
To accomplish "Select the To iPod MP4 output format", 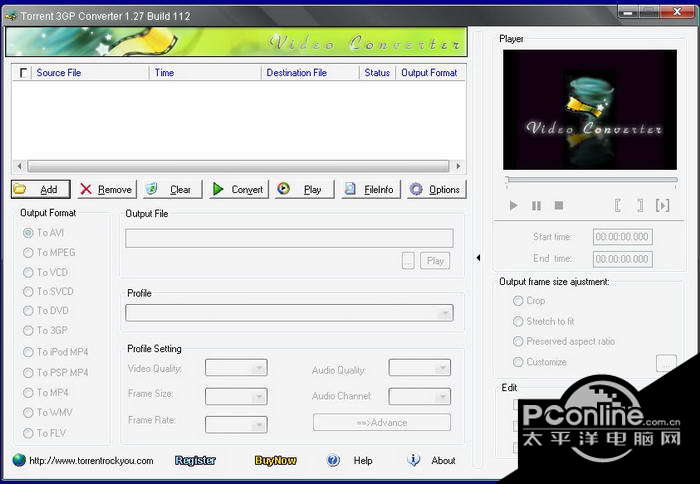I will (x=56, y=352).
